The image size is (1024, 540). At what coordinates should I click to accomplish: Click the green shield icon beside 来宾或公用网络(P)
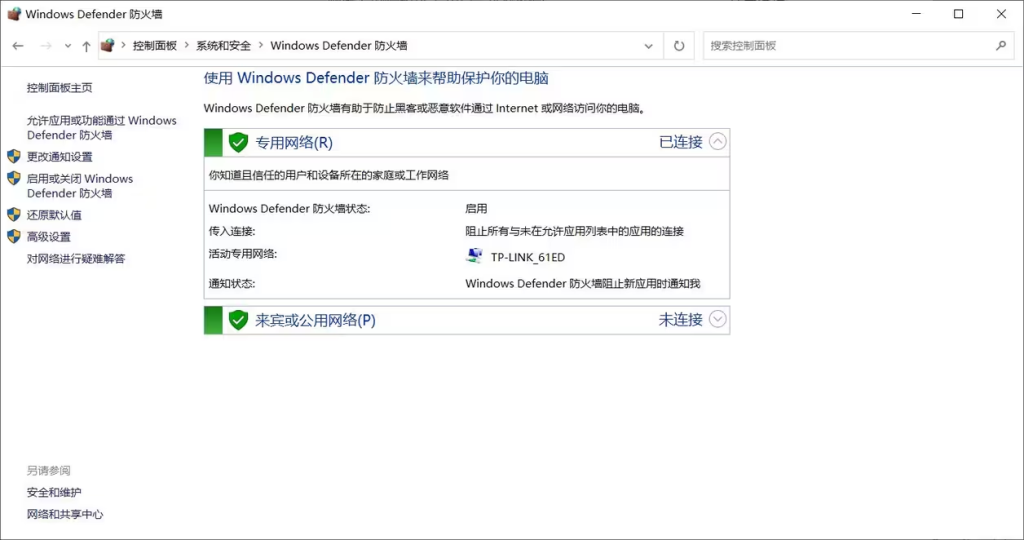238,320
